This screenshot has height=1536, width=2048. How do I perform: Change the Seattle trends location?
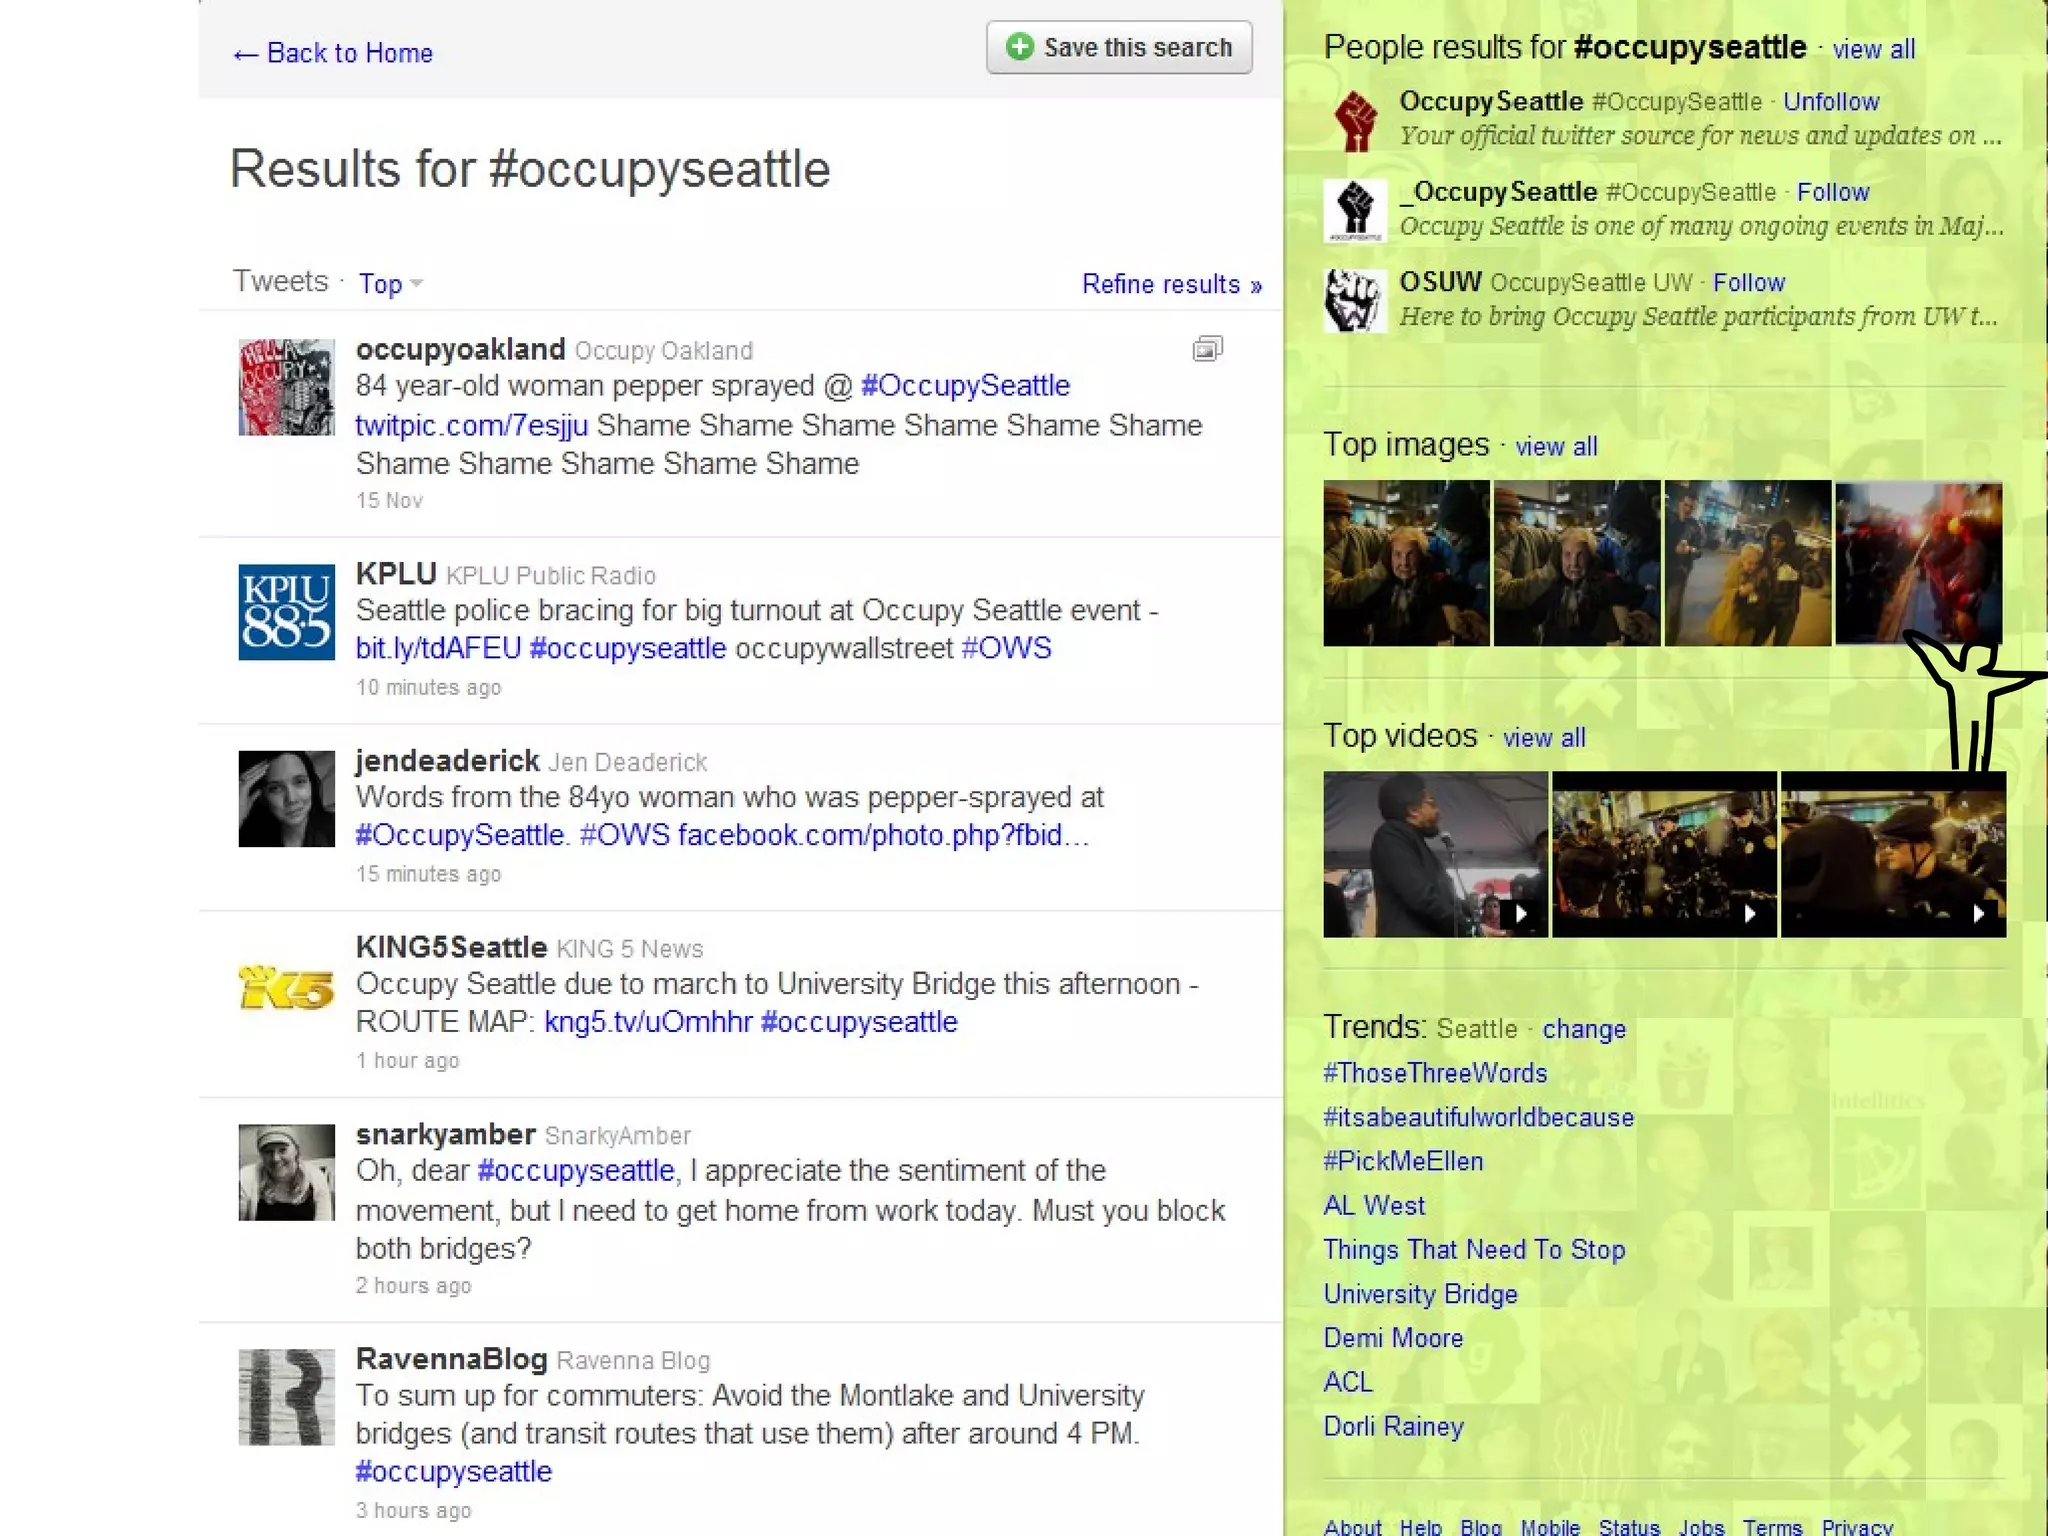coord(1583,1029)
